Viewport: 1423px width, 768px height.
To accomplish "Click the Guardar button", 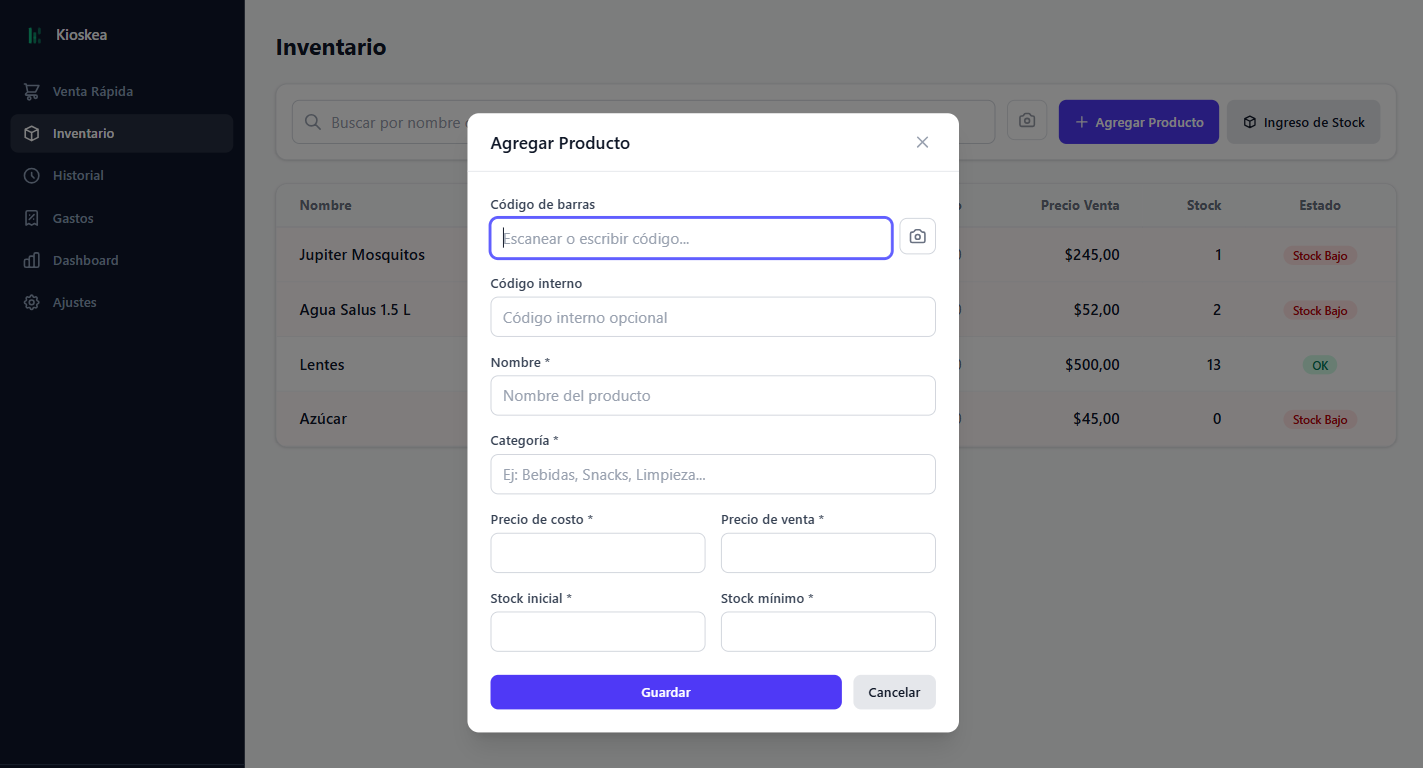I will pyautogui.click(x=665, y=692).
